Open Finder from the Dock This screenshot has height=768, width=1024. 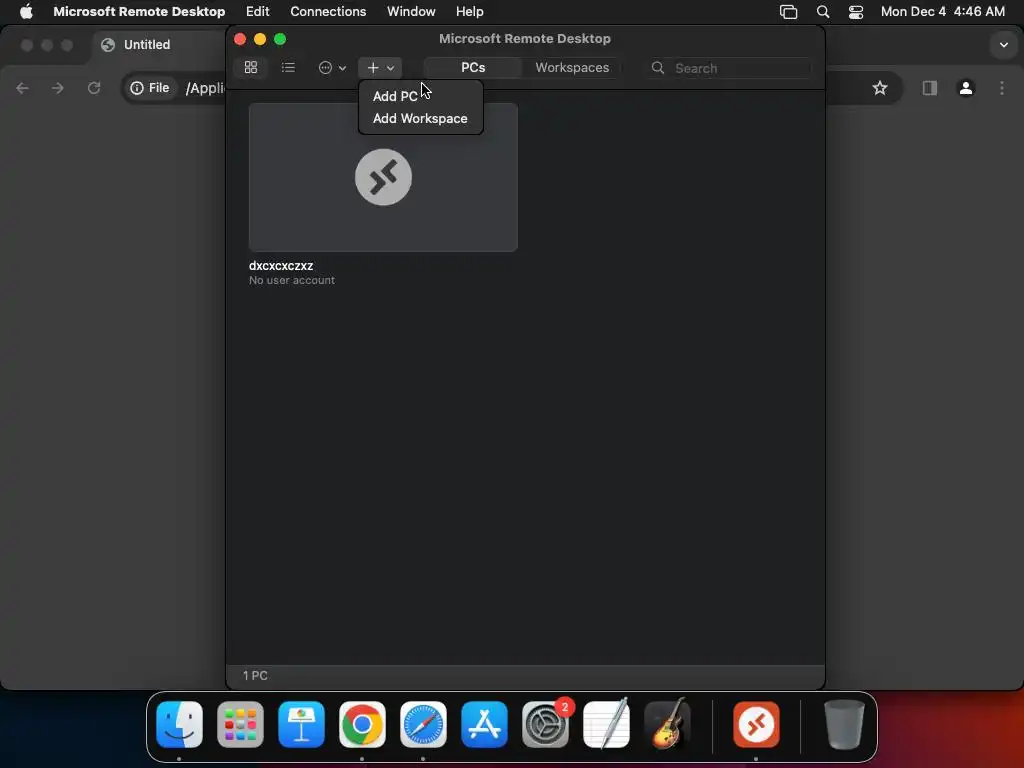(180, 724)
